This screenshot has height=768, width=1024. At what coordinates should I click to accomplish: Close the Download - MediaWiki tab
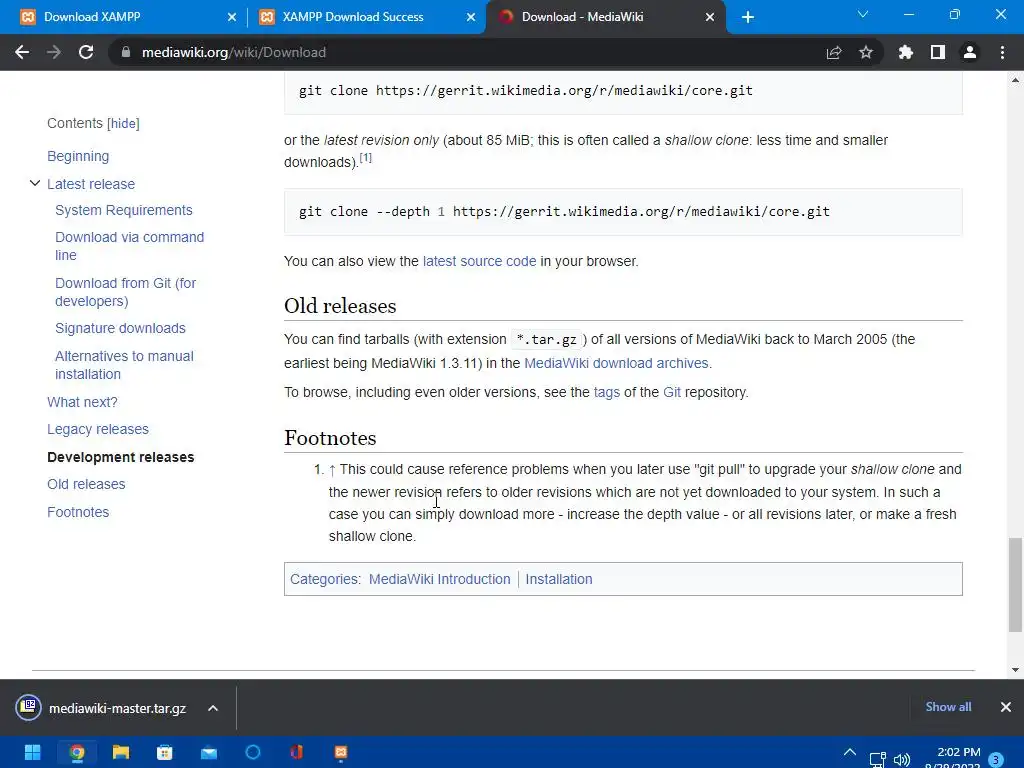[x=710, y=17]
